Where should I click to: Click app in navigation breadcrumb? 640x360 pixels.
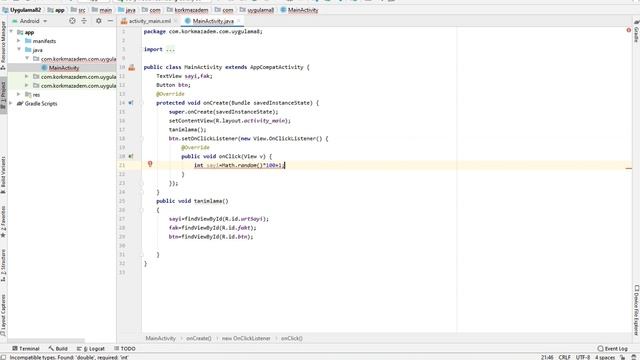(x=56, y=10)
